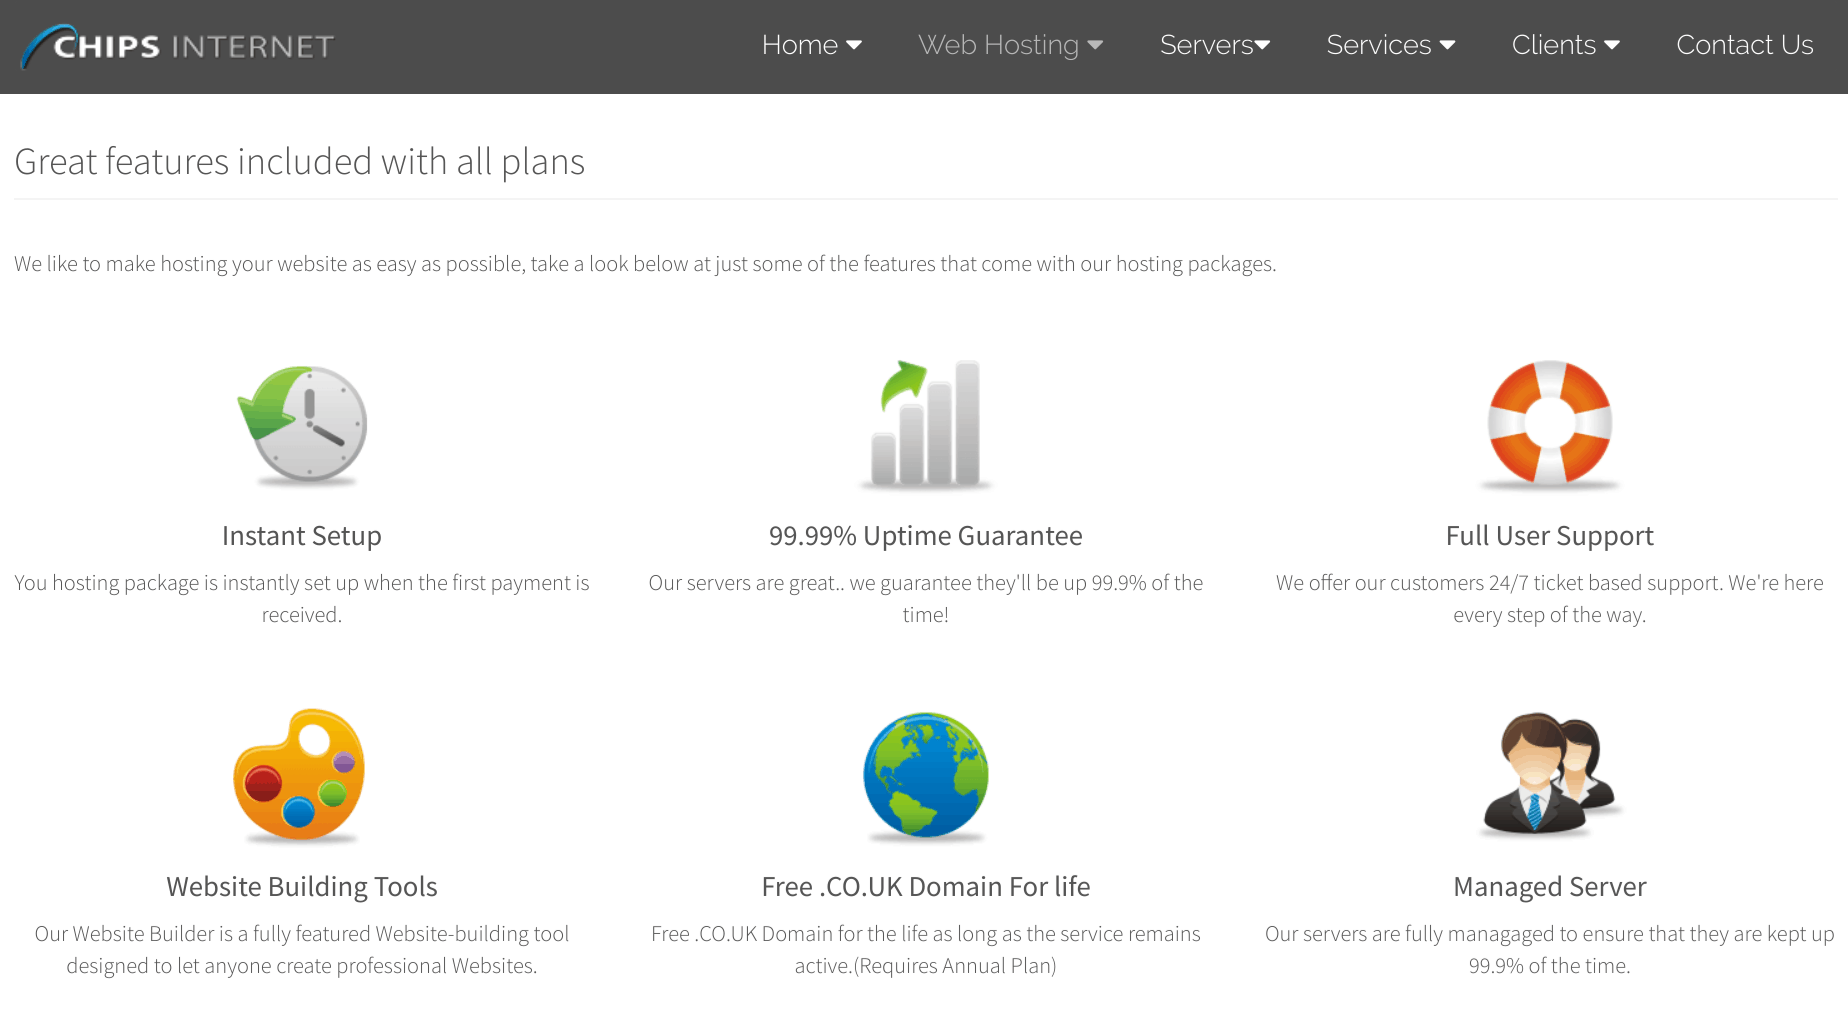Expand the Servers dropdown arrow
The image size is (1848, 1009).
1262,45
